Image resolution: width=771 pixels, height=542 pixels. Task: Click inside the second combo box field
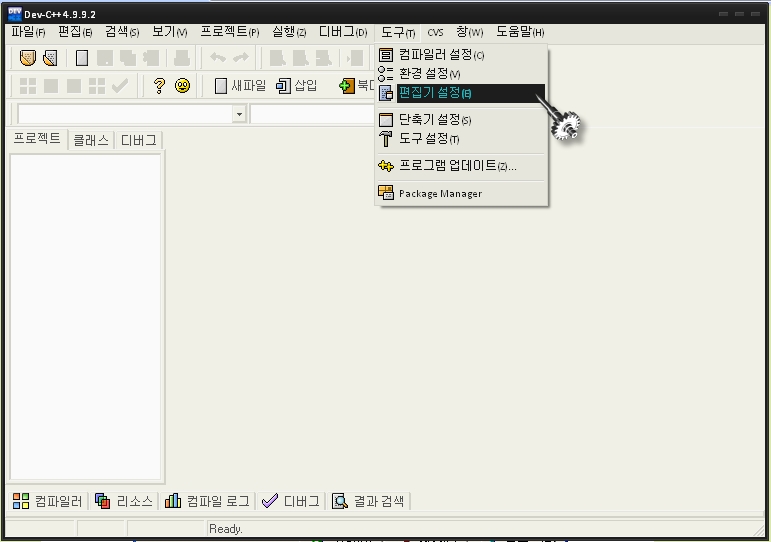[x=313, y=114]
